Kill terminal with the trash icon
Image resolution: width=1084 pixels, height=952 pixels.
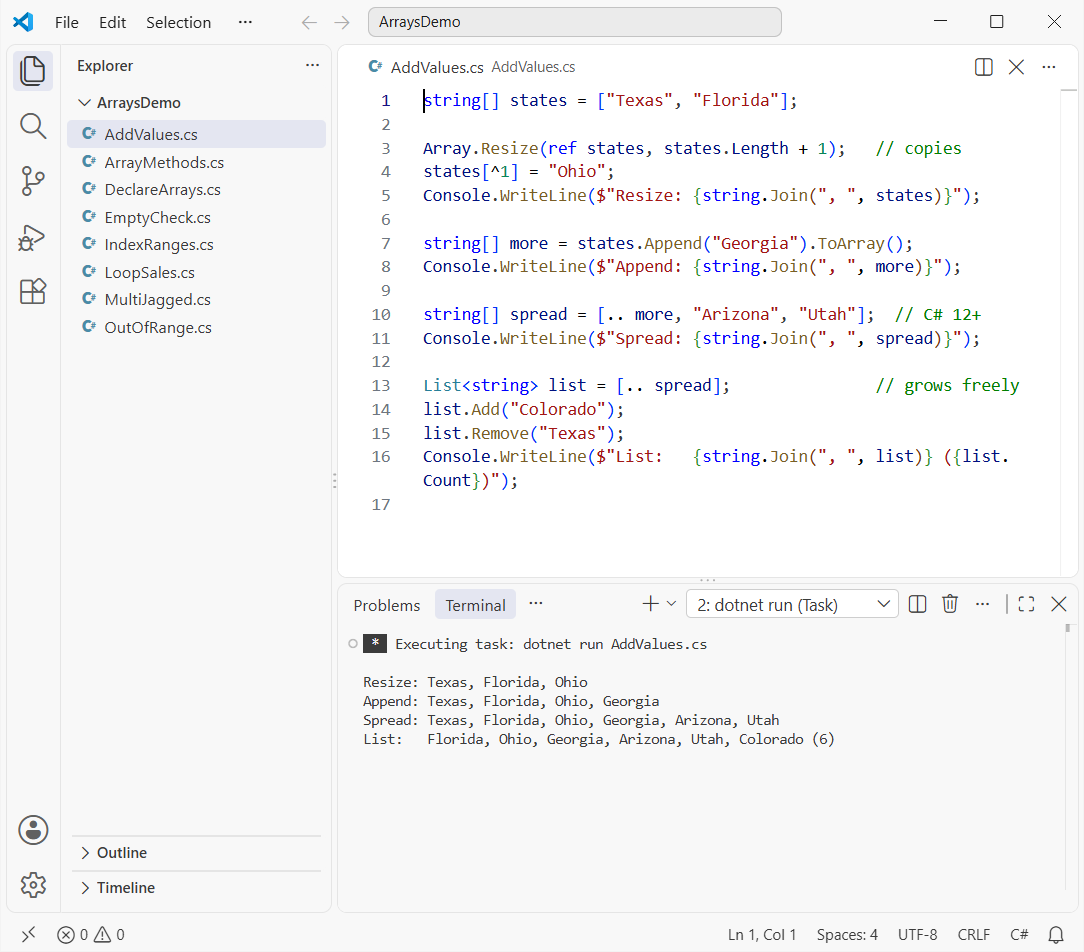click(x=950, y=604)
